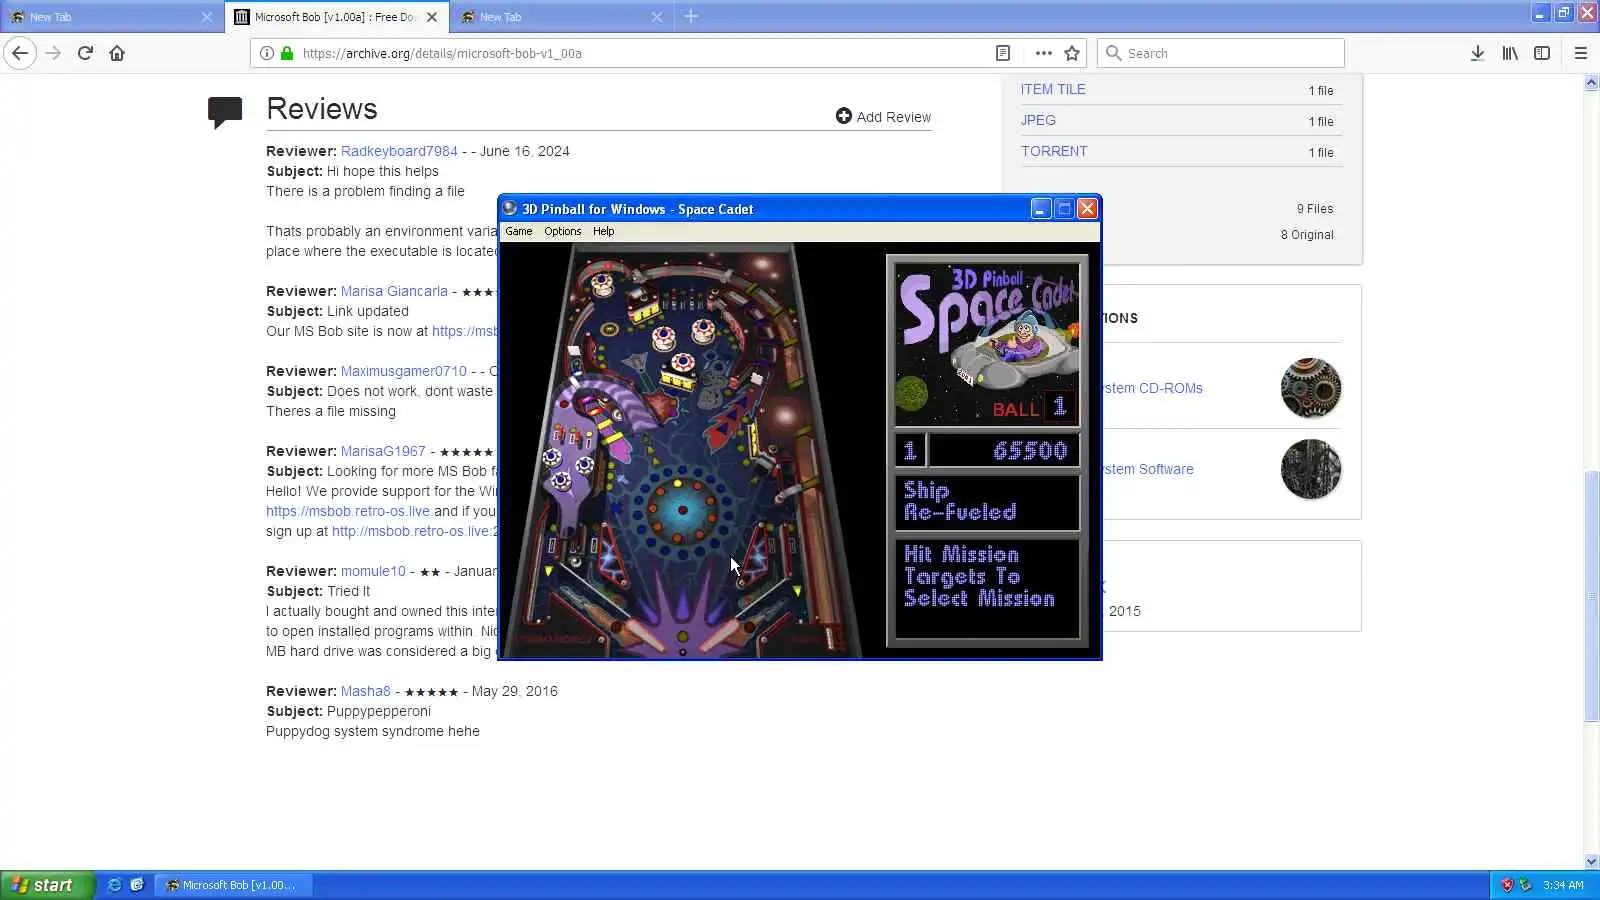Click the green padlock in the address bar

coord(287,53)
